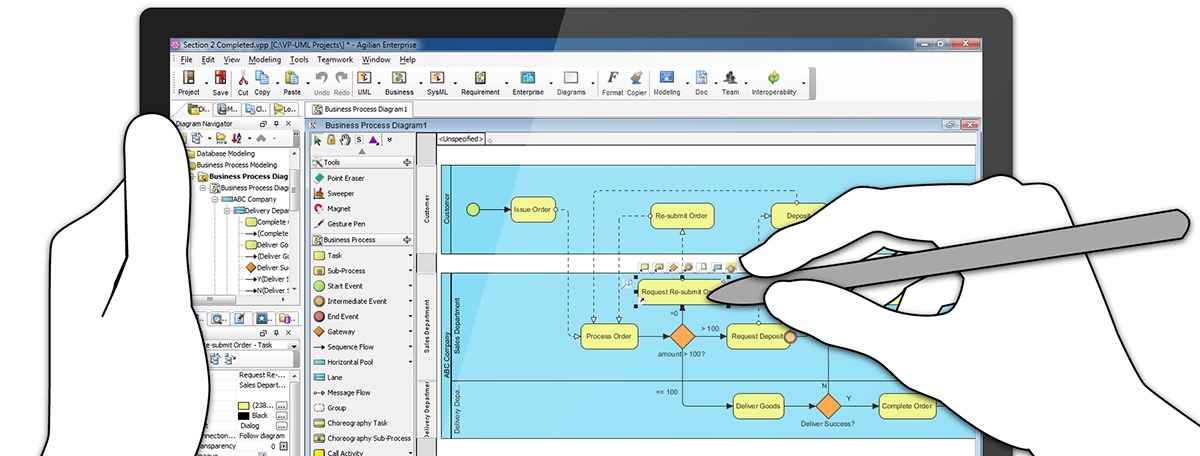Click the Save icon in toolbar
Screen dimensions: 1200x456
(220, 82)
